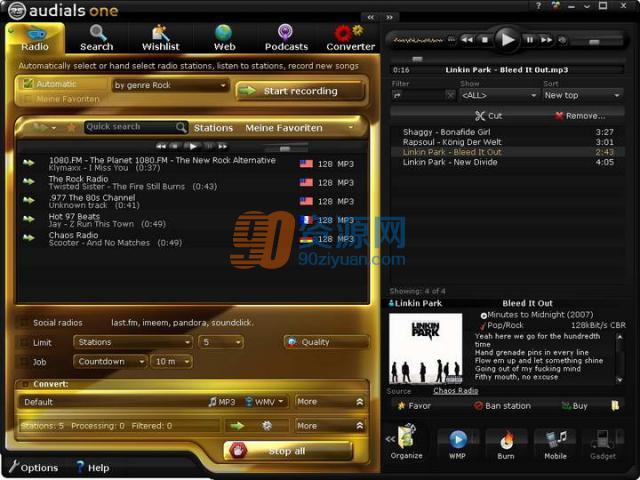Click the Ban station button
This screenshot has width=640, height=480.
502,406
